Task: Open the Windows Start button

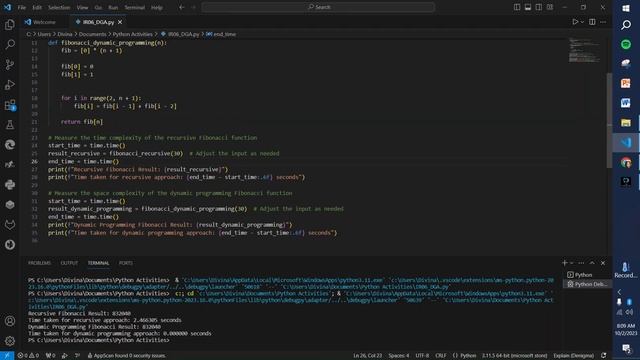Action: [626, 8]
